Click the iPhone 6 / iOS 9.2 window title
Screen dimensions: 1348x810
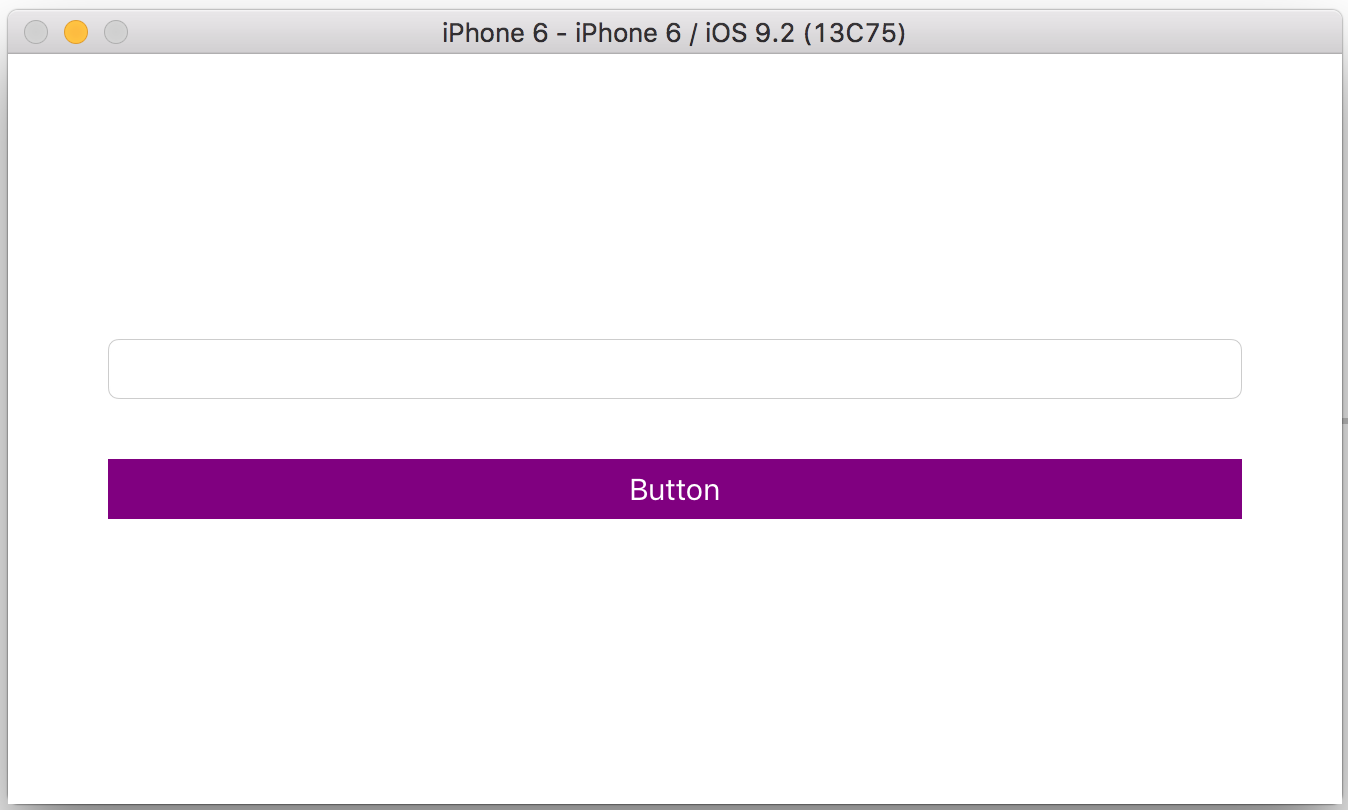click(x=673, y=33)
